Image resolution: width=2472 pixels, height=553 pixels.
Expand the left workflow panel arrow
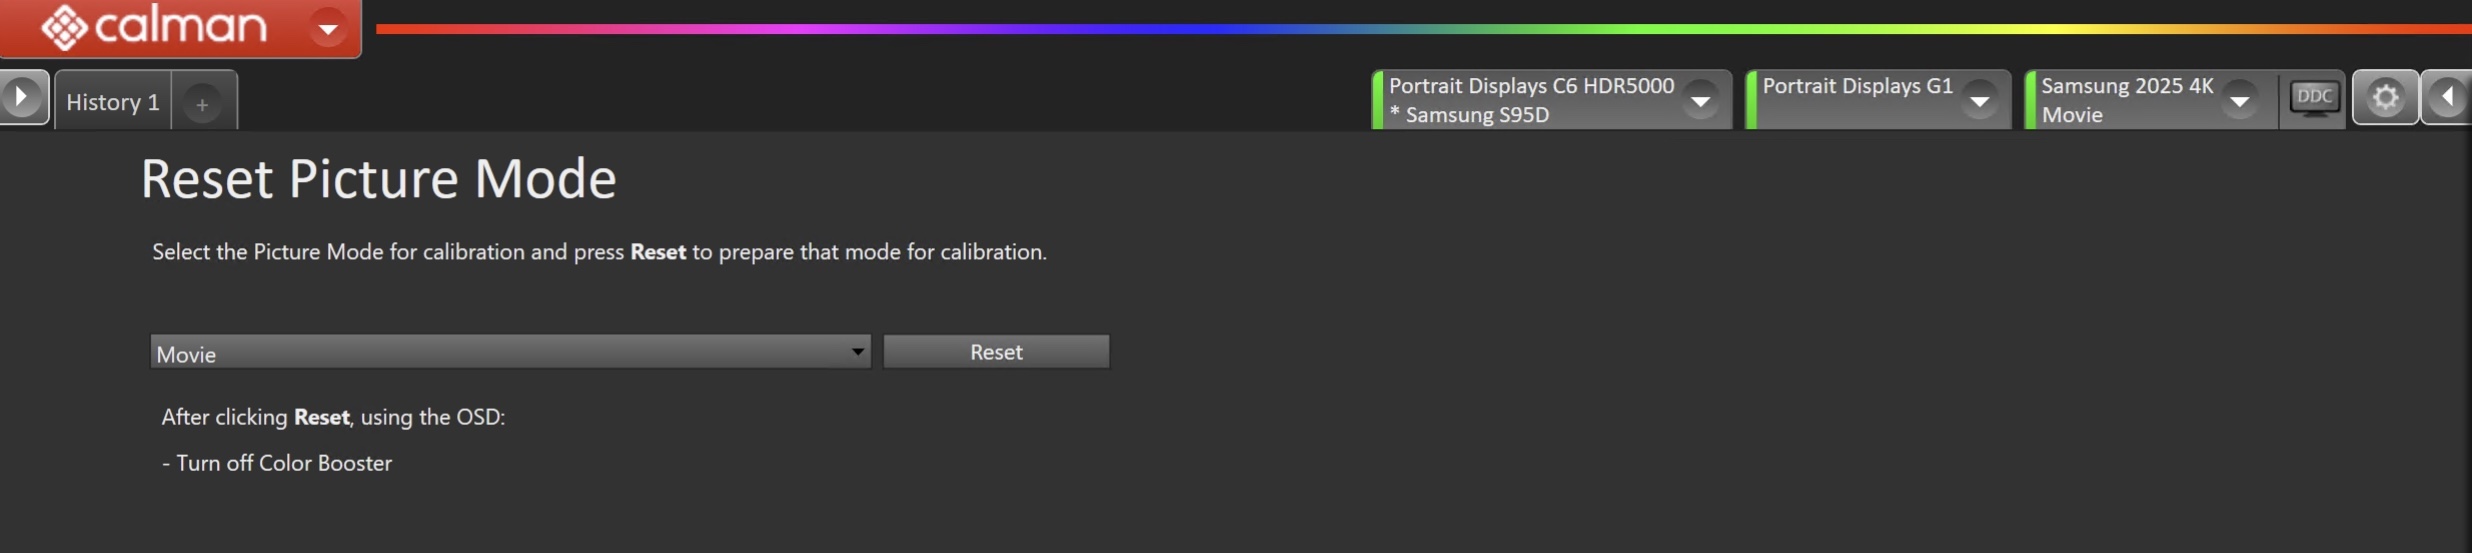[x=22, y=97]
